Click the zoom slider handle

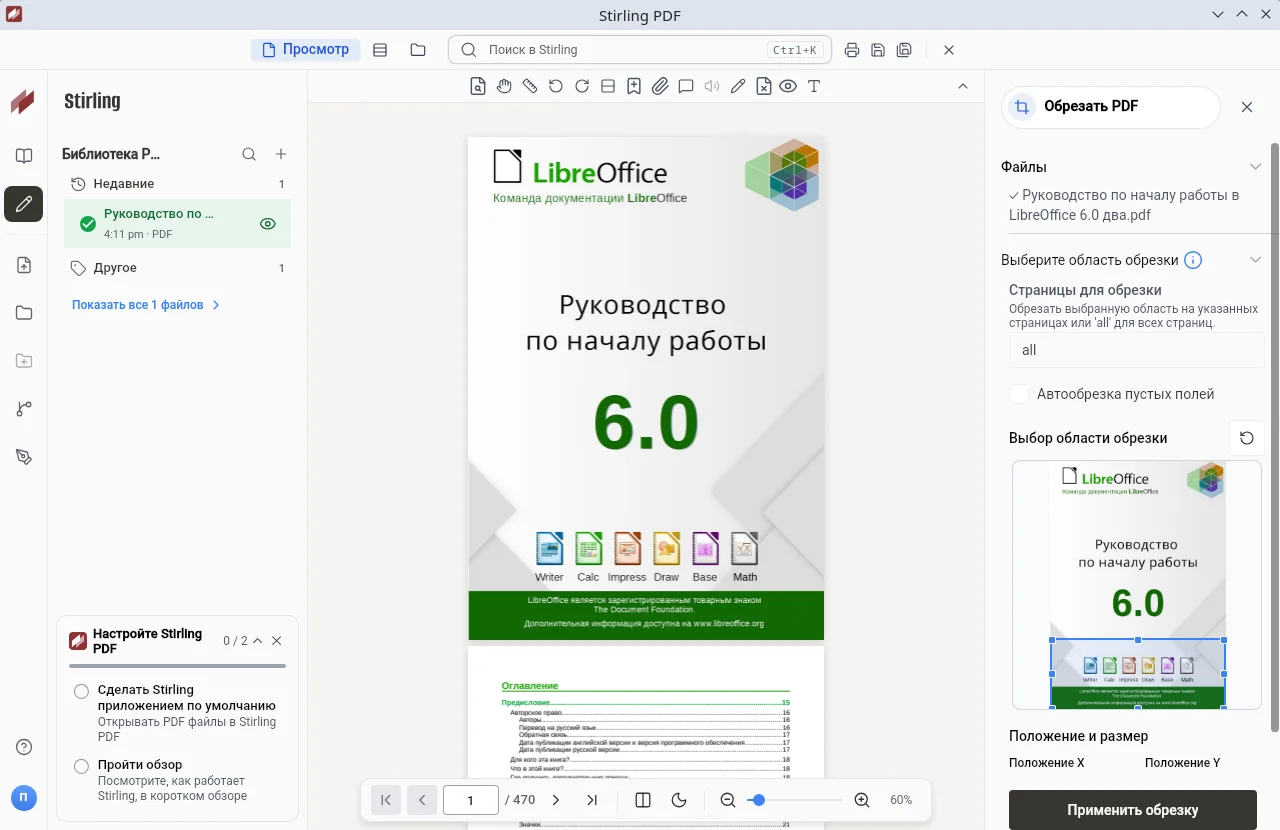click(759, 800)
